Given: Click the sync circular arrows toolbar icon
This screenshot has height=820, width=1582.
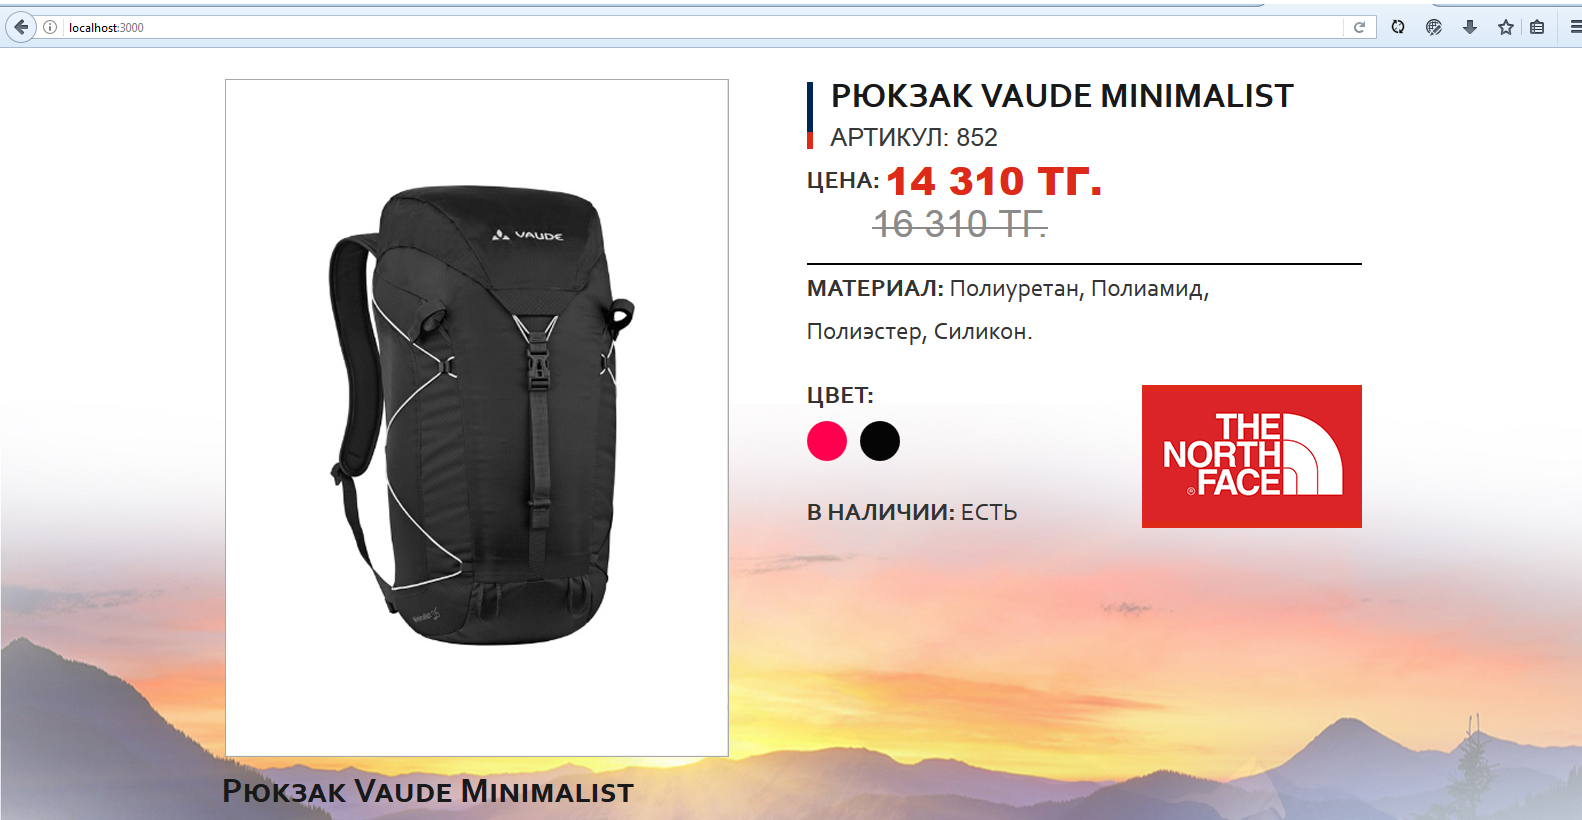Looking at the screenshot, I should pos(1398,27).
